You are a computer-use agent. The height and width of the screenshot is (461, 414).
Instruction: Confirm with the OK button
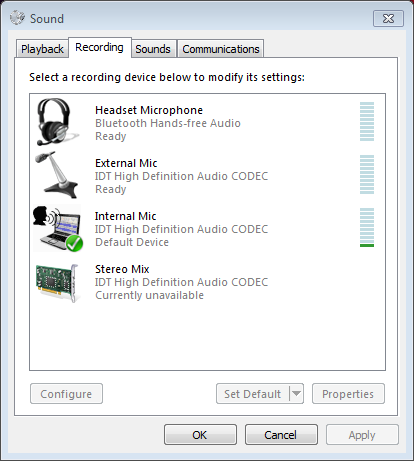coord(200,435)
